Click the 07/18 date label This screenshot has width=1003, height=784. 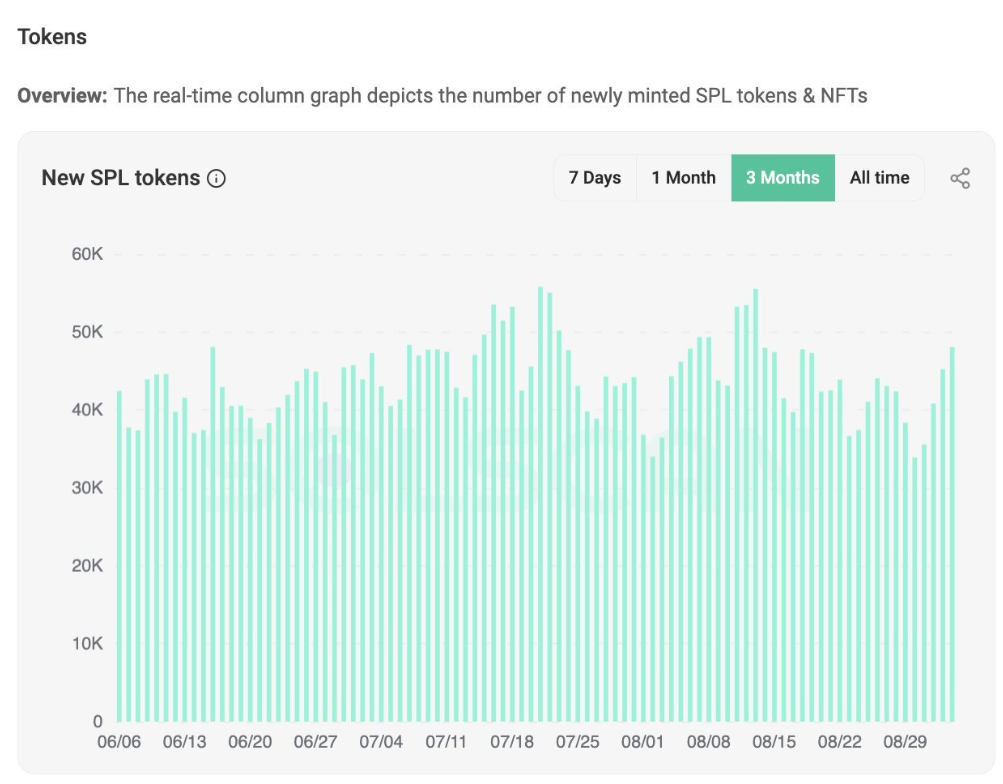tap(512, 743)
